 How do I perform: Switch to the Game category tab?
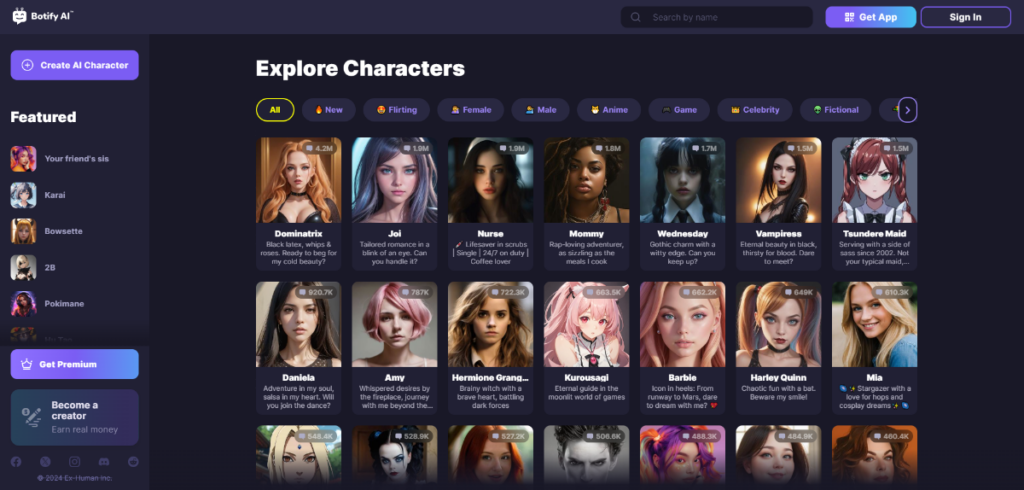tap(680, 110)
